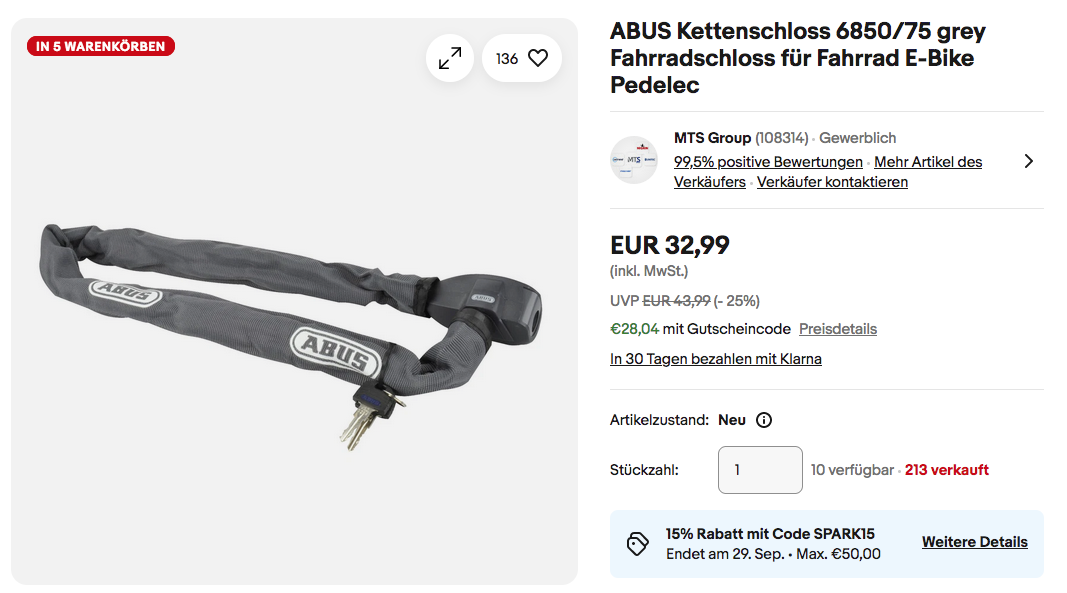
Task: Click the 'In 5 Warenkörben' red badge
Action: pos(101,46)
